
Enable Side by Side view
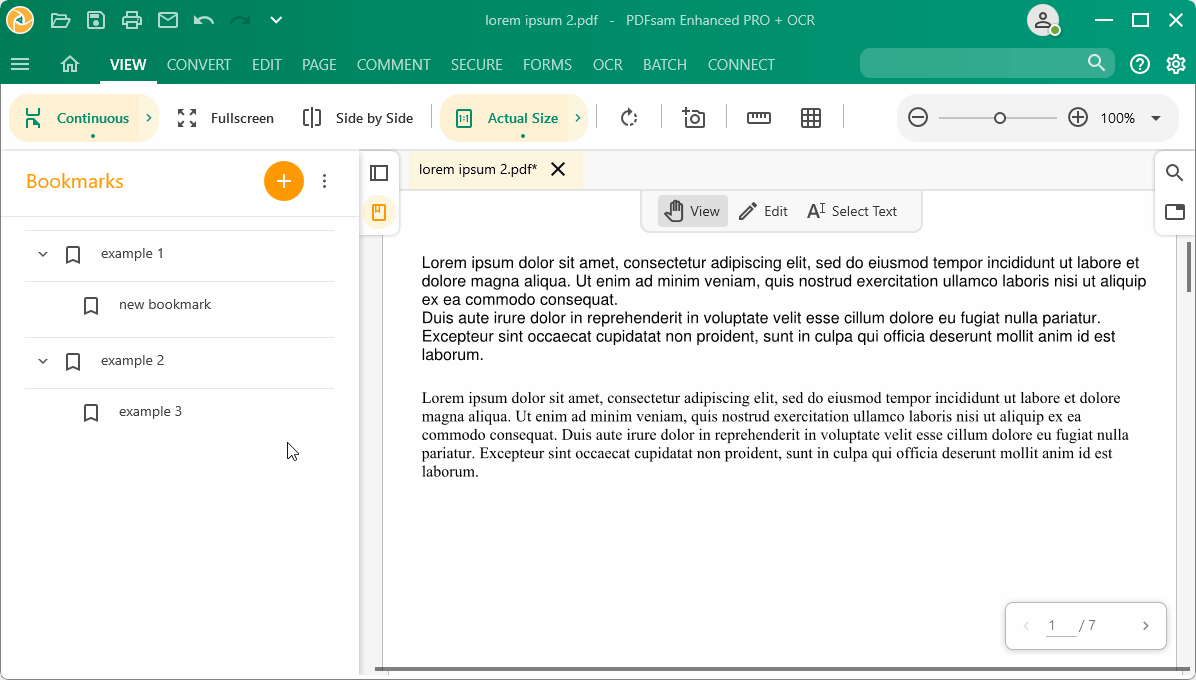coord(357,117)
